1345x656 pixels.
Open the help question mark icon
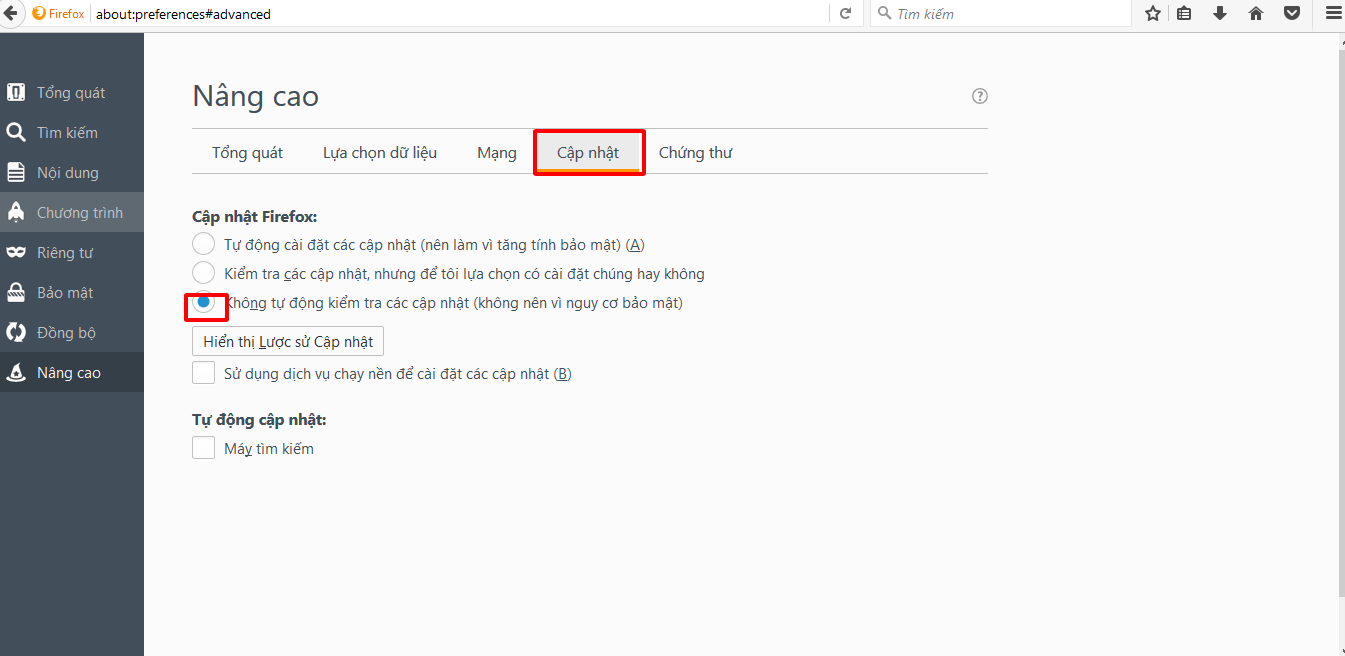(980, 96)
